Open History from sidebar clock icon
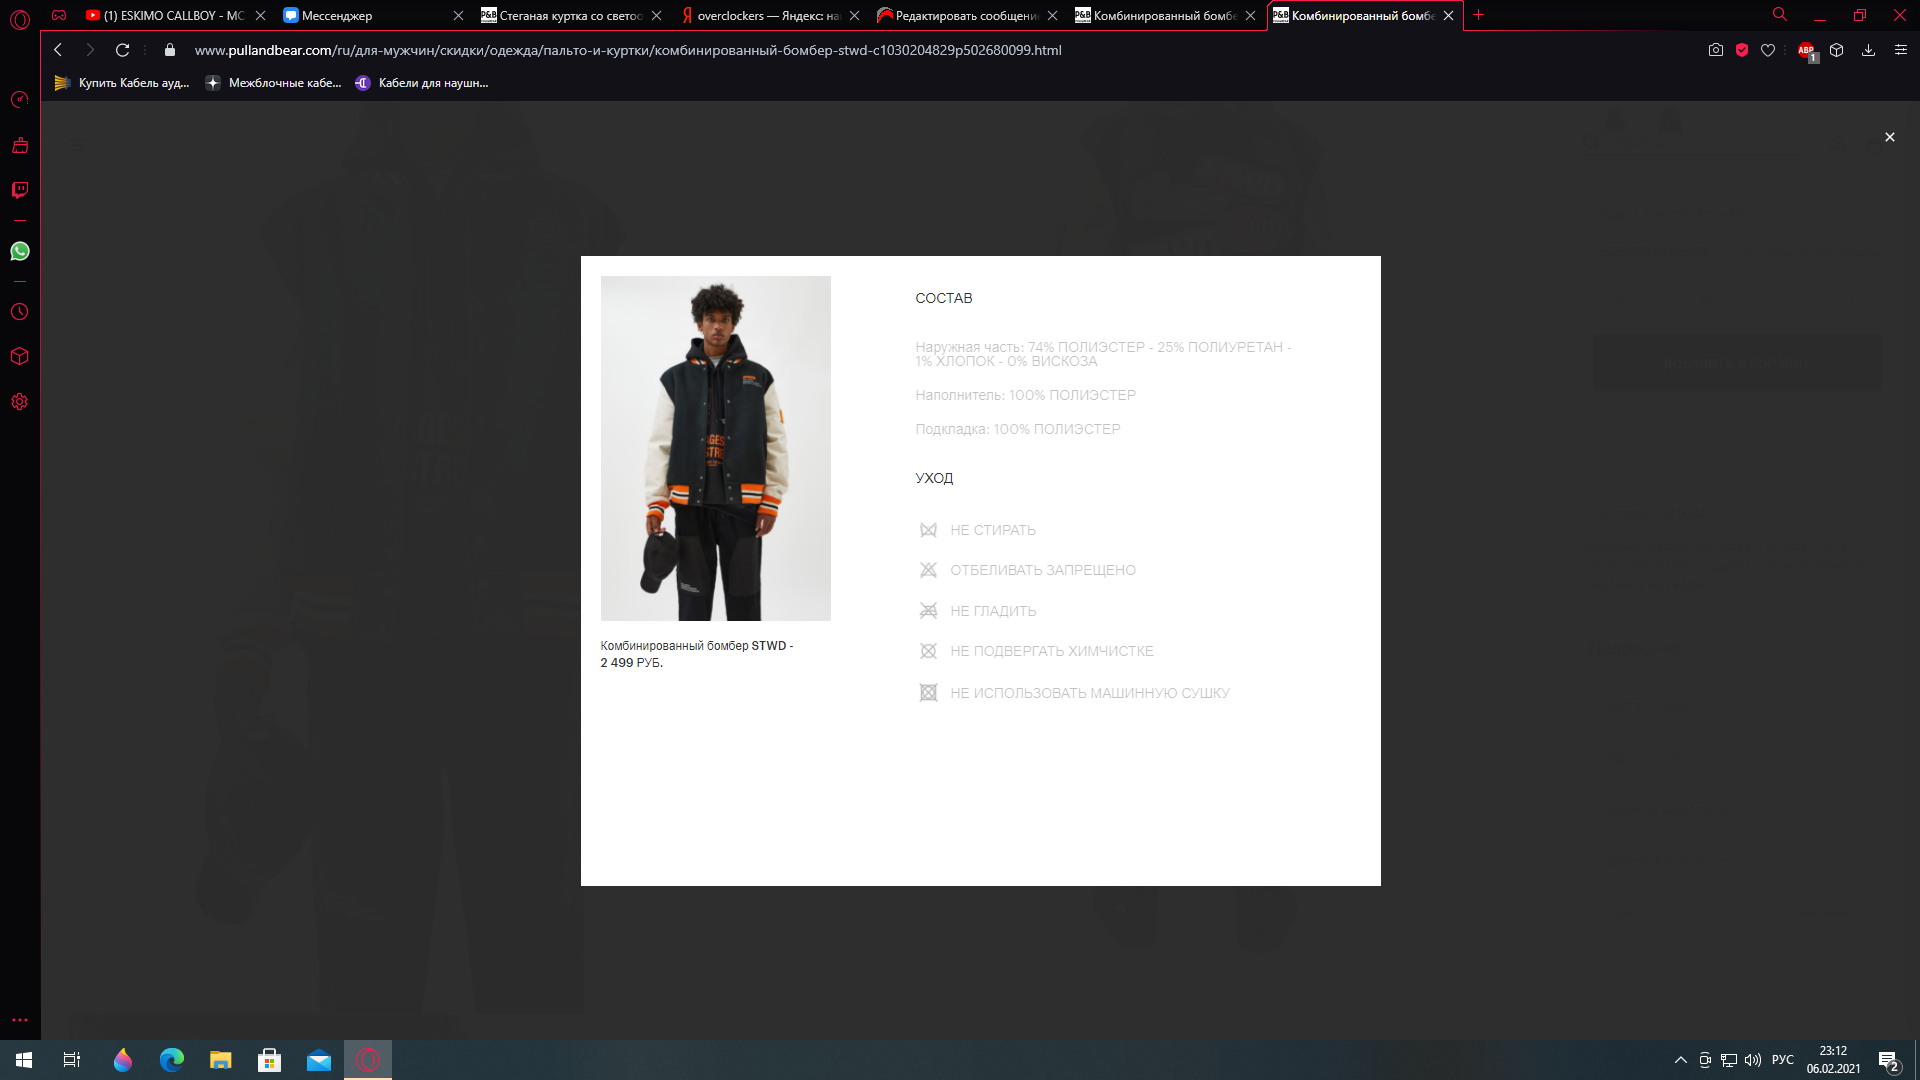 [20, 312]
